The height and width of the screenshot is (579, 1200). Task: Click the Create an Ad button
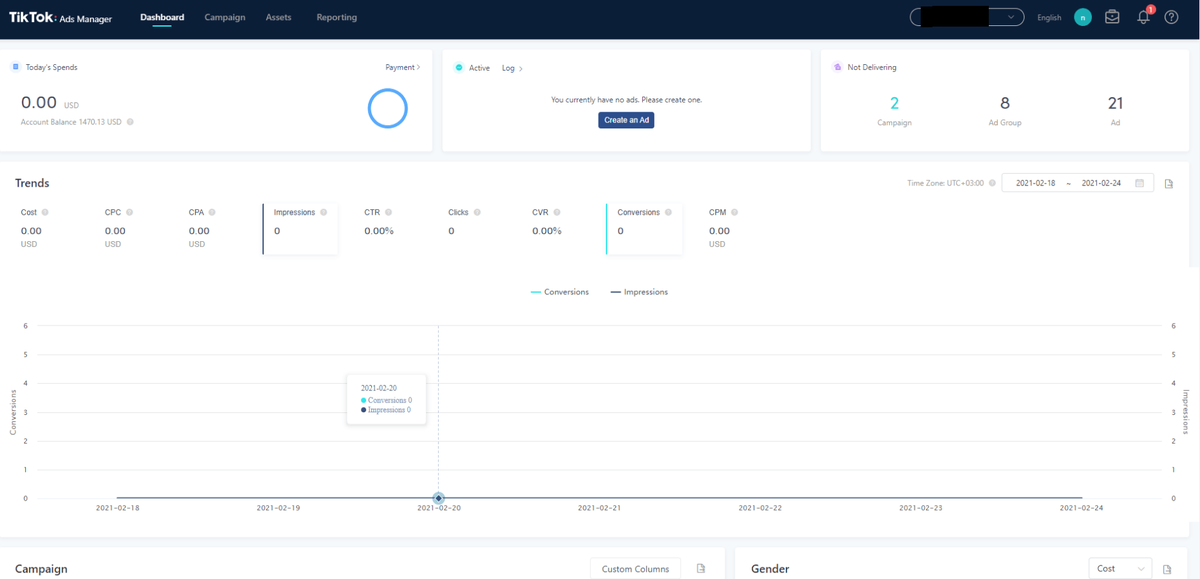coord(626,120)
